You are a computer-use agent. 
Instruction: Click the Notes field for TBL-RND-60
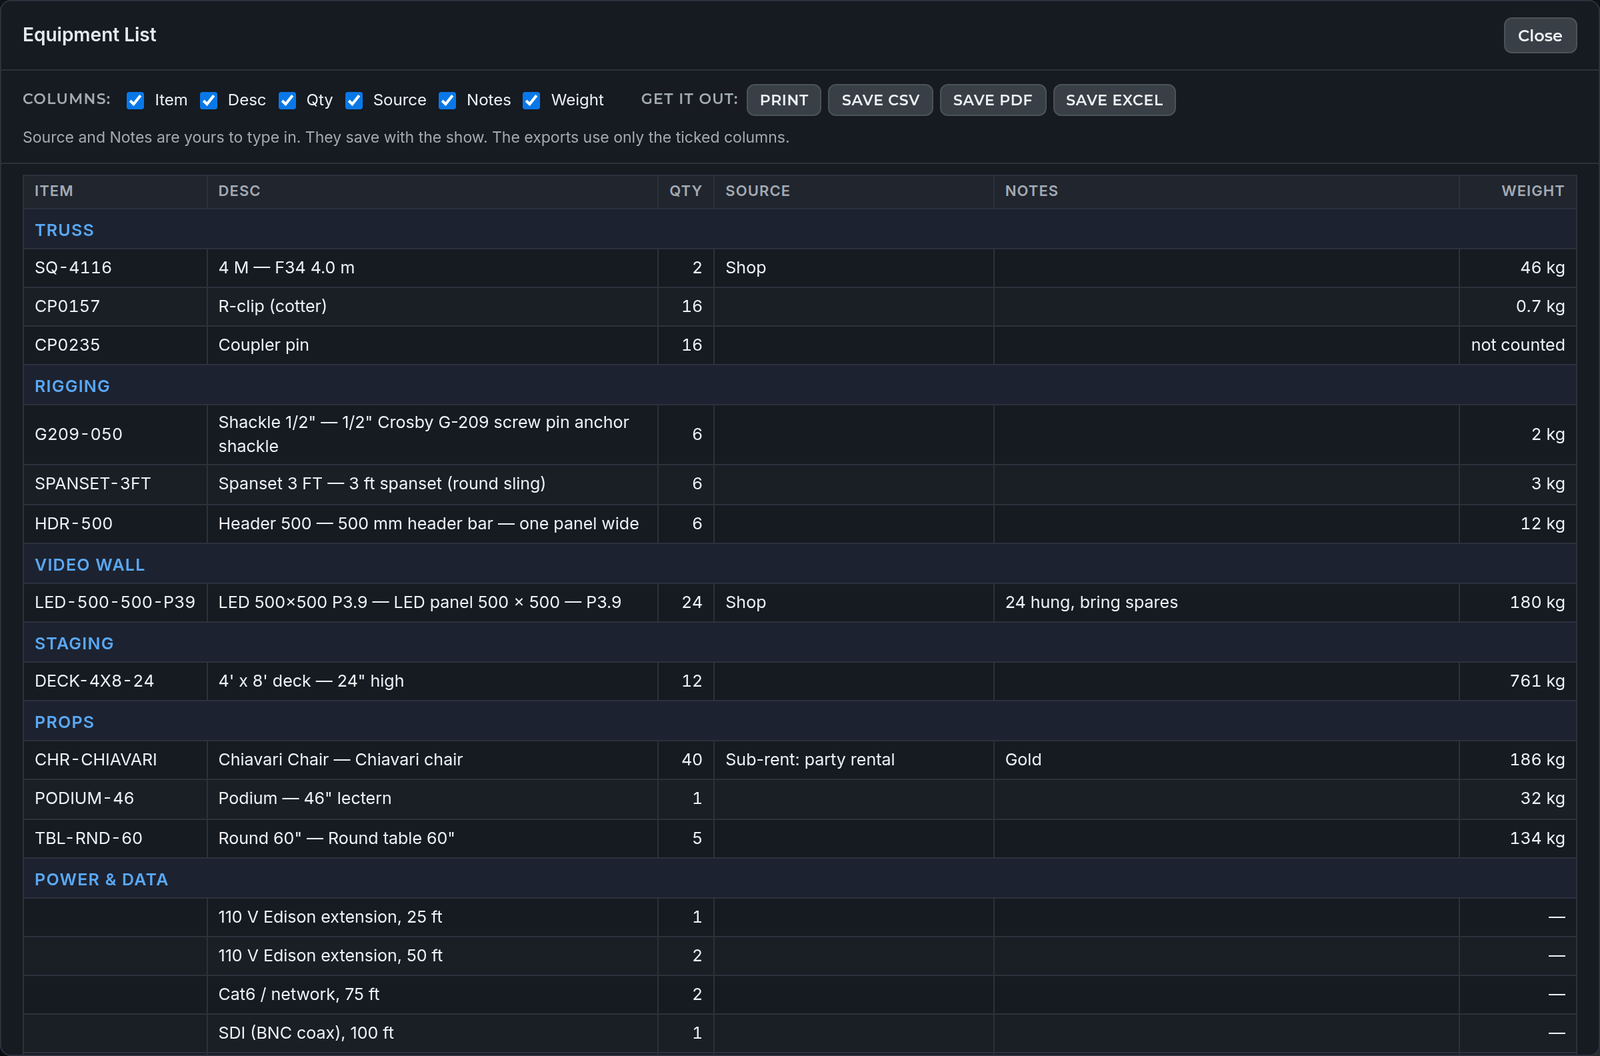(1227, 838)
